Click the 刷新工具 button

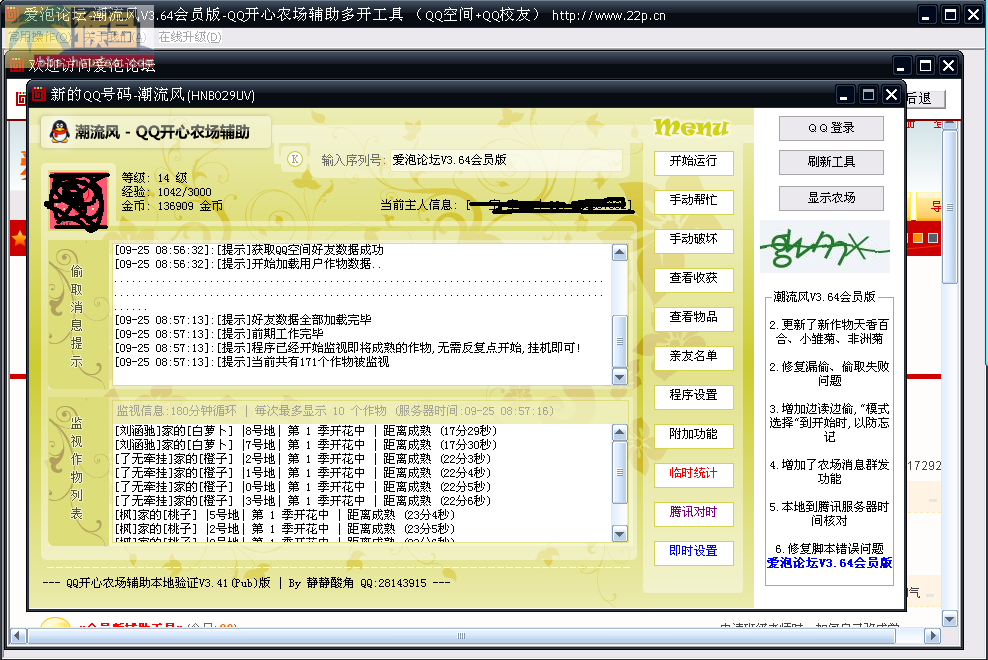pyautogui.click(x=831, y=163)
